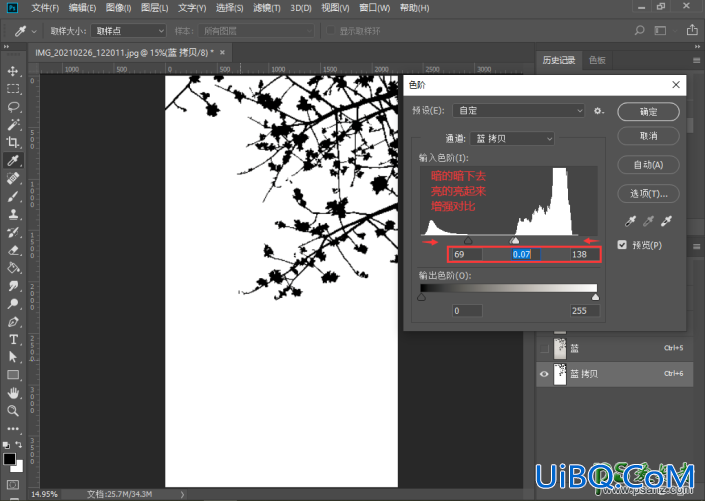Click the 取消 button in Levels
705x501 pixels.
(x=648, y=136)
